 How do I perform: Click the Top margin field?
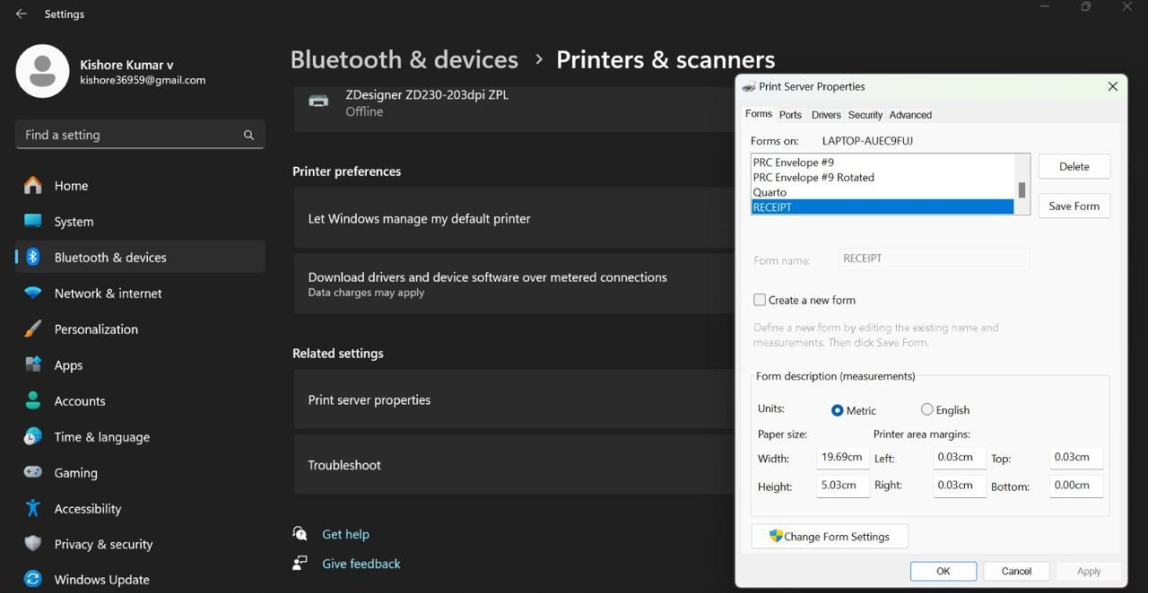[x=1076, y=457]
